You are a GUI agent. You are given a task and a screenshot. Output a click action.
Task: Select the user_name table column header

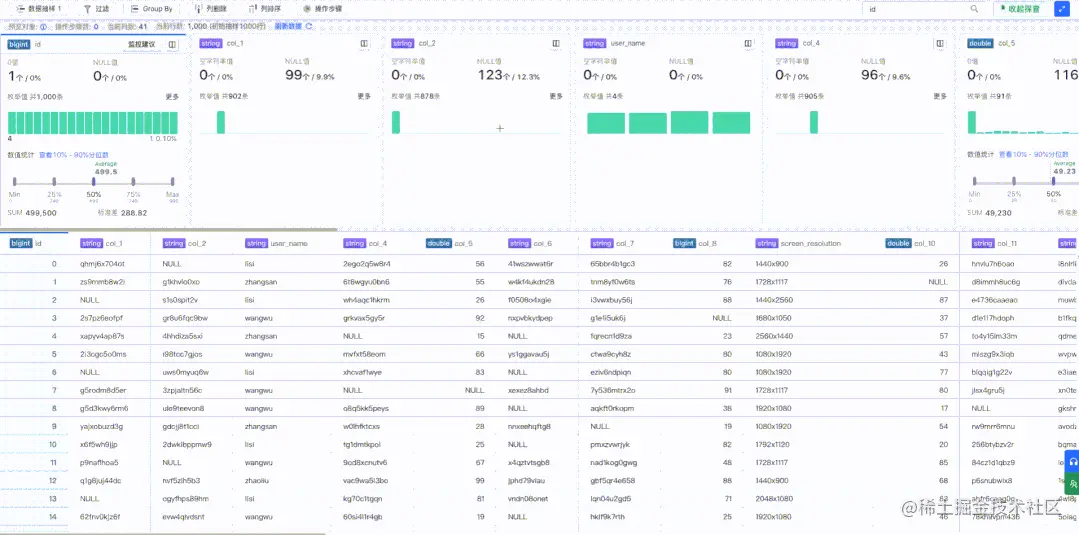[276, 243]
